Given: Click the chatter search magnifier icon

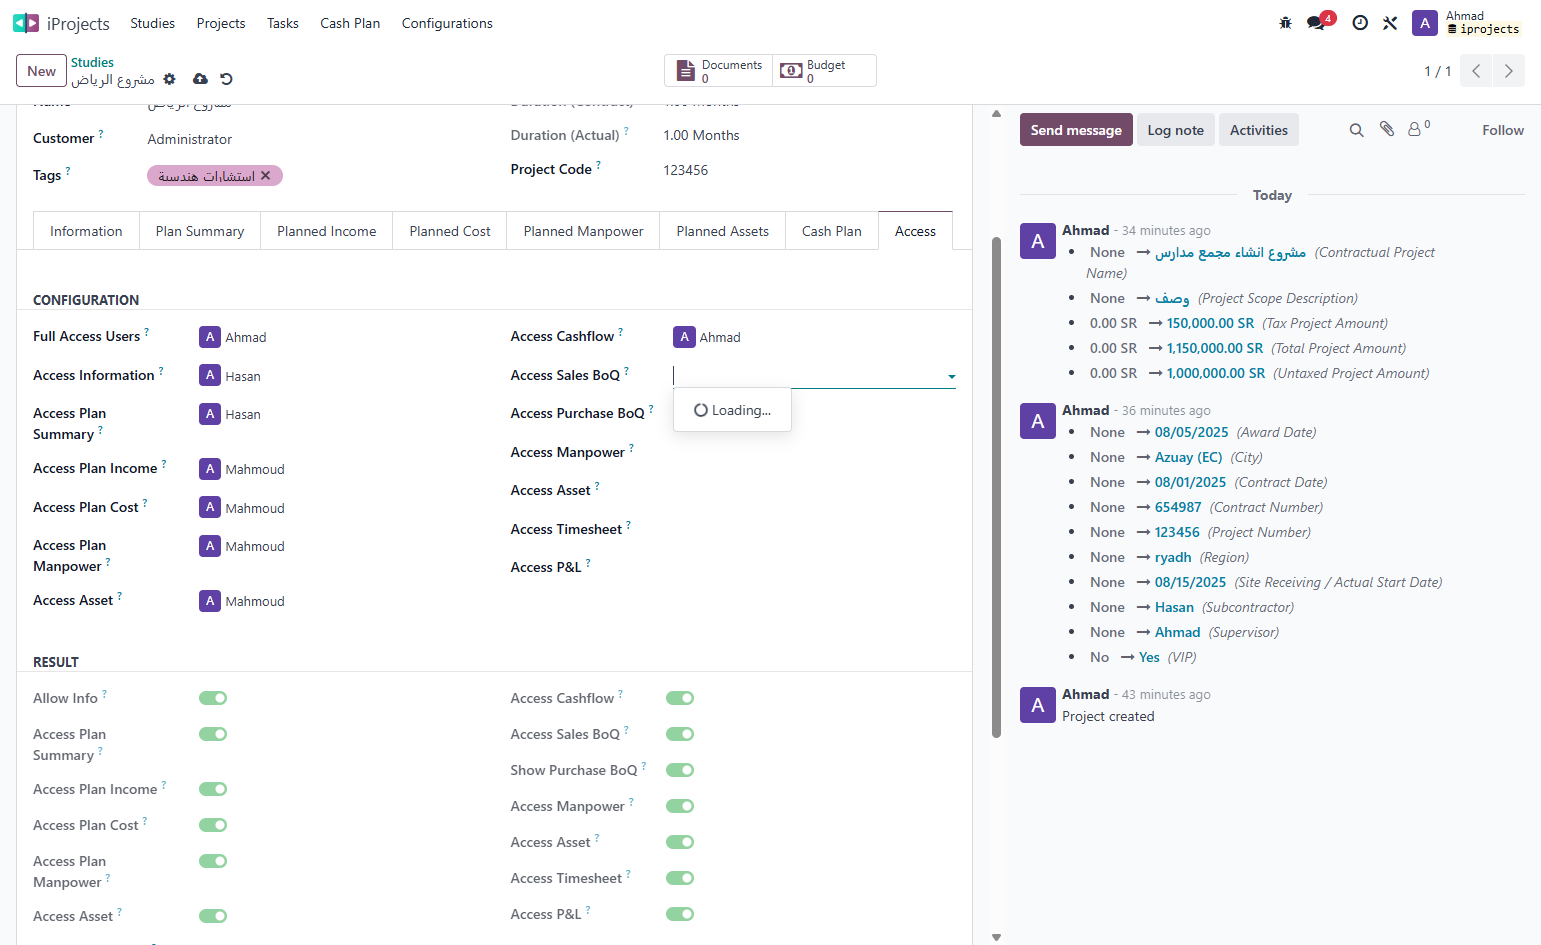Looking at the screenshot, I should pyautogui.click(x=1356, y=130).
